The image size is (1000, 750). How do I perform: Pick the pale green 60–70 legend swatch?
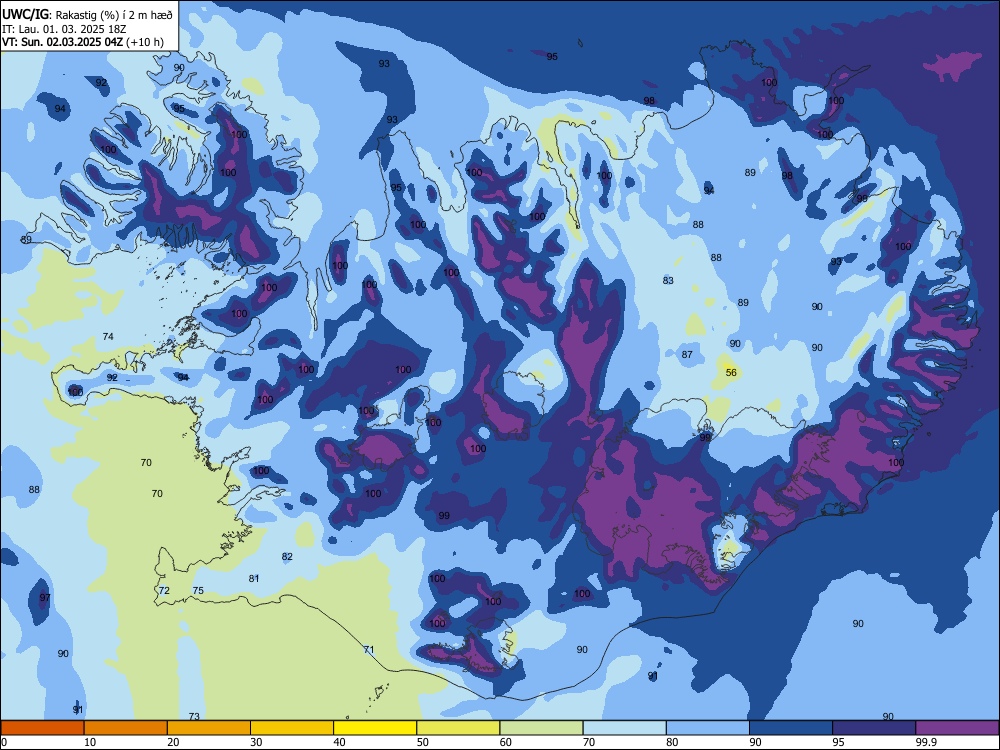(541, 728)
